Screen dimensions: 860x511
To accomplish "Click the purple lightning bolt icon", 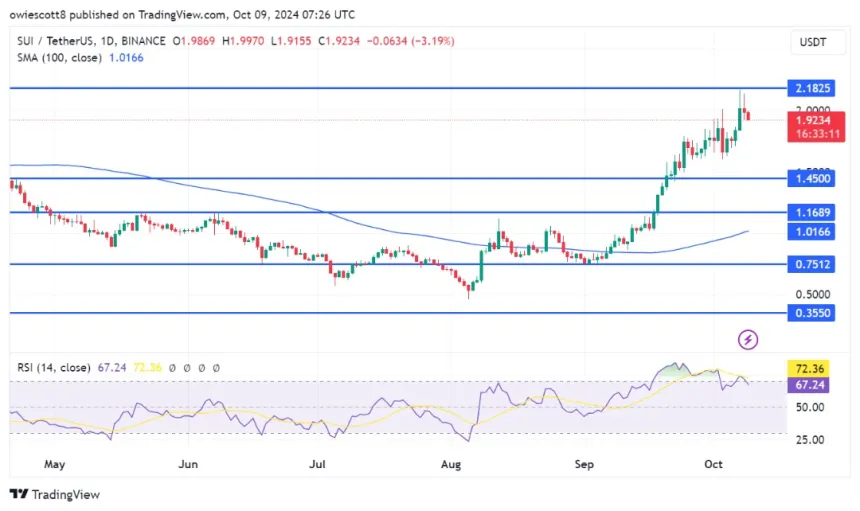I will click(x=747, y=340).
